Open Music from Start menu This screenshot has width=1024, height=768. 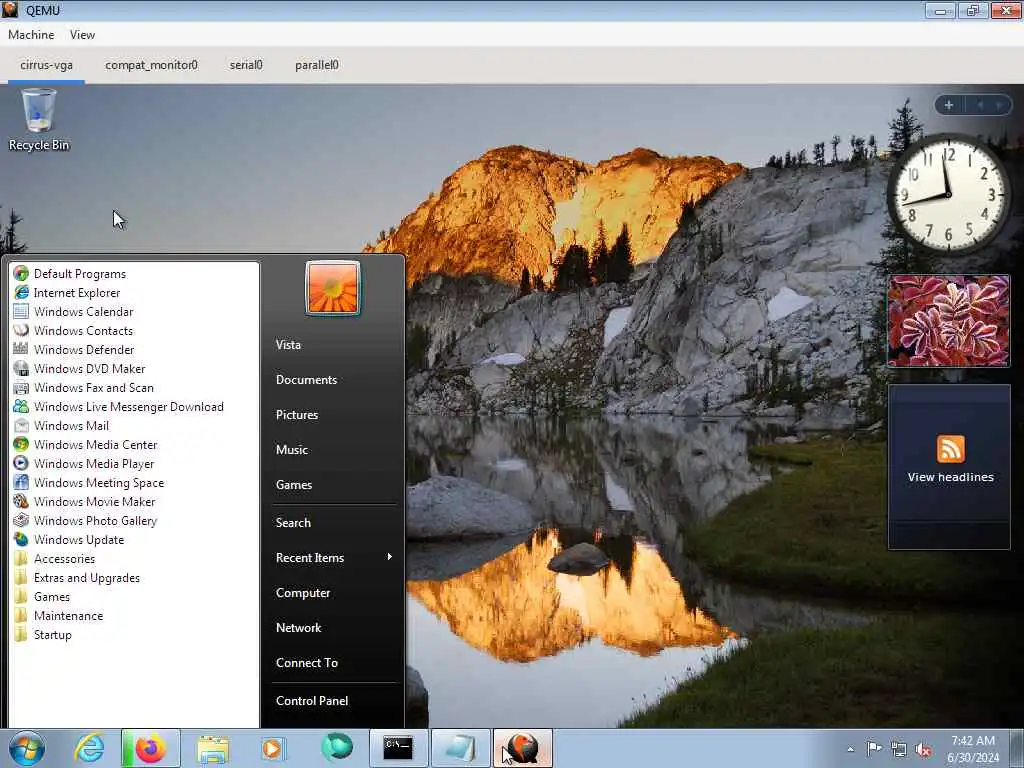point(291,449)
